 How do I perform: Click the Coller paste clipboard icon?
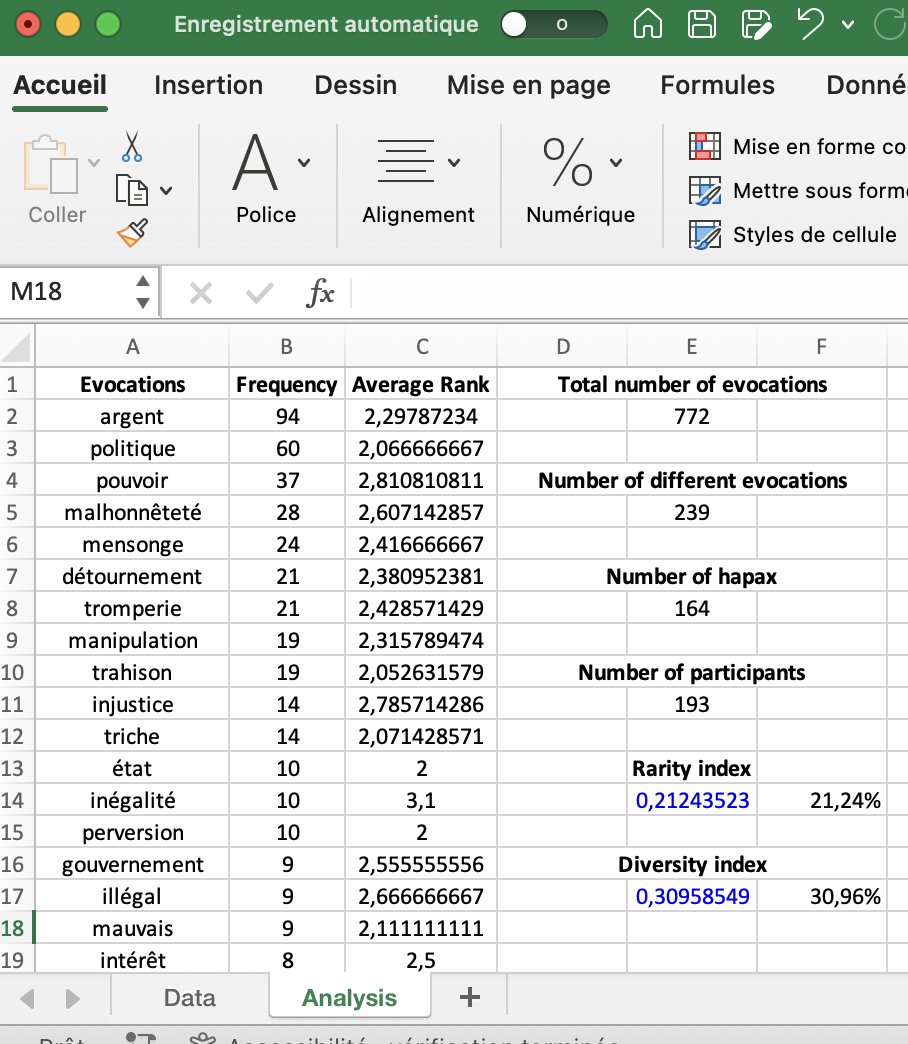tap(51, 164)
